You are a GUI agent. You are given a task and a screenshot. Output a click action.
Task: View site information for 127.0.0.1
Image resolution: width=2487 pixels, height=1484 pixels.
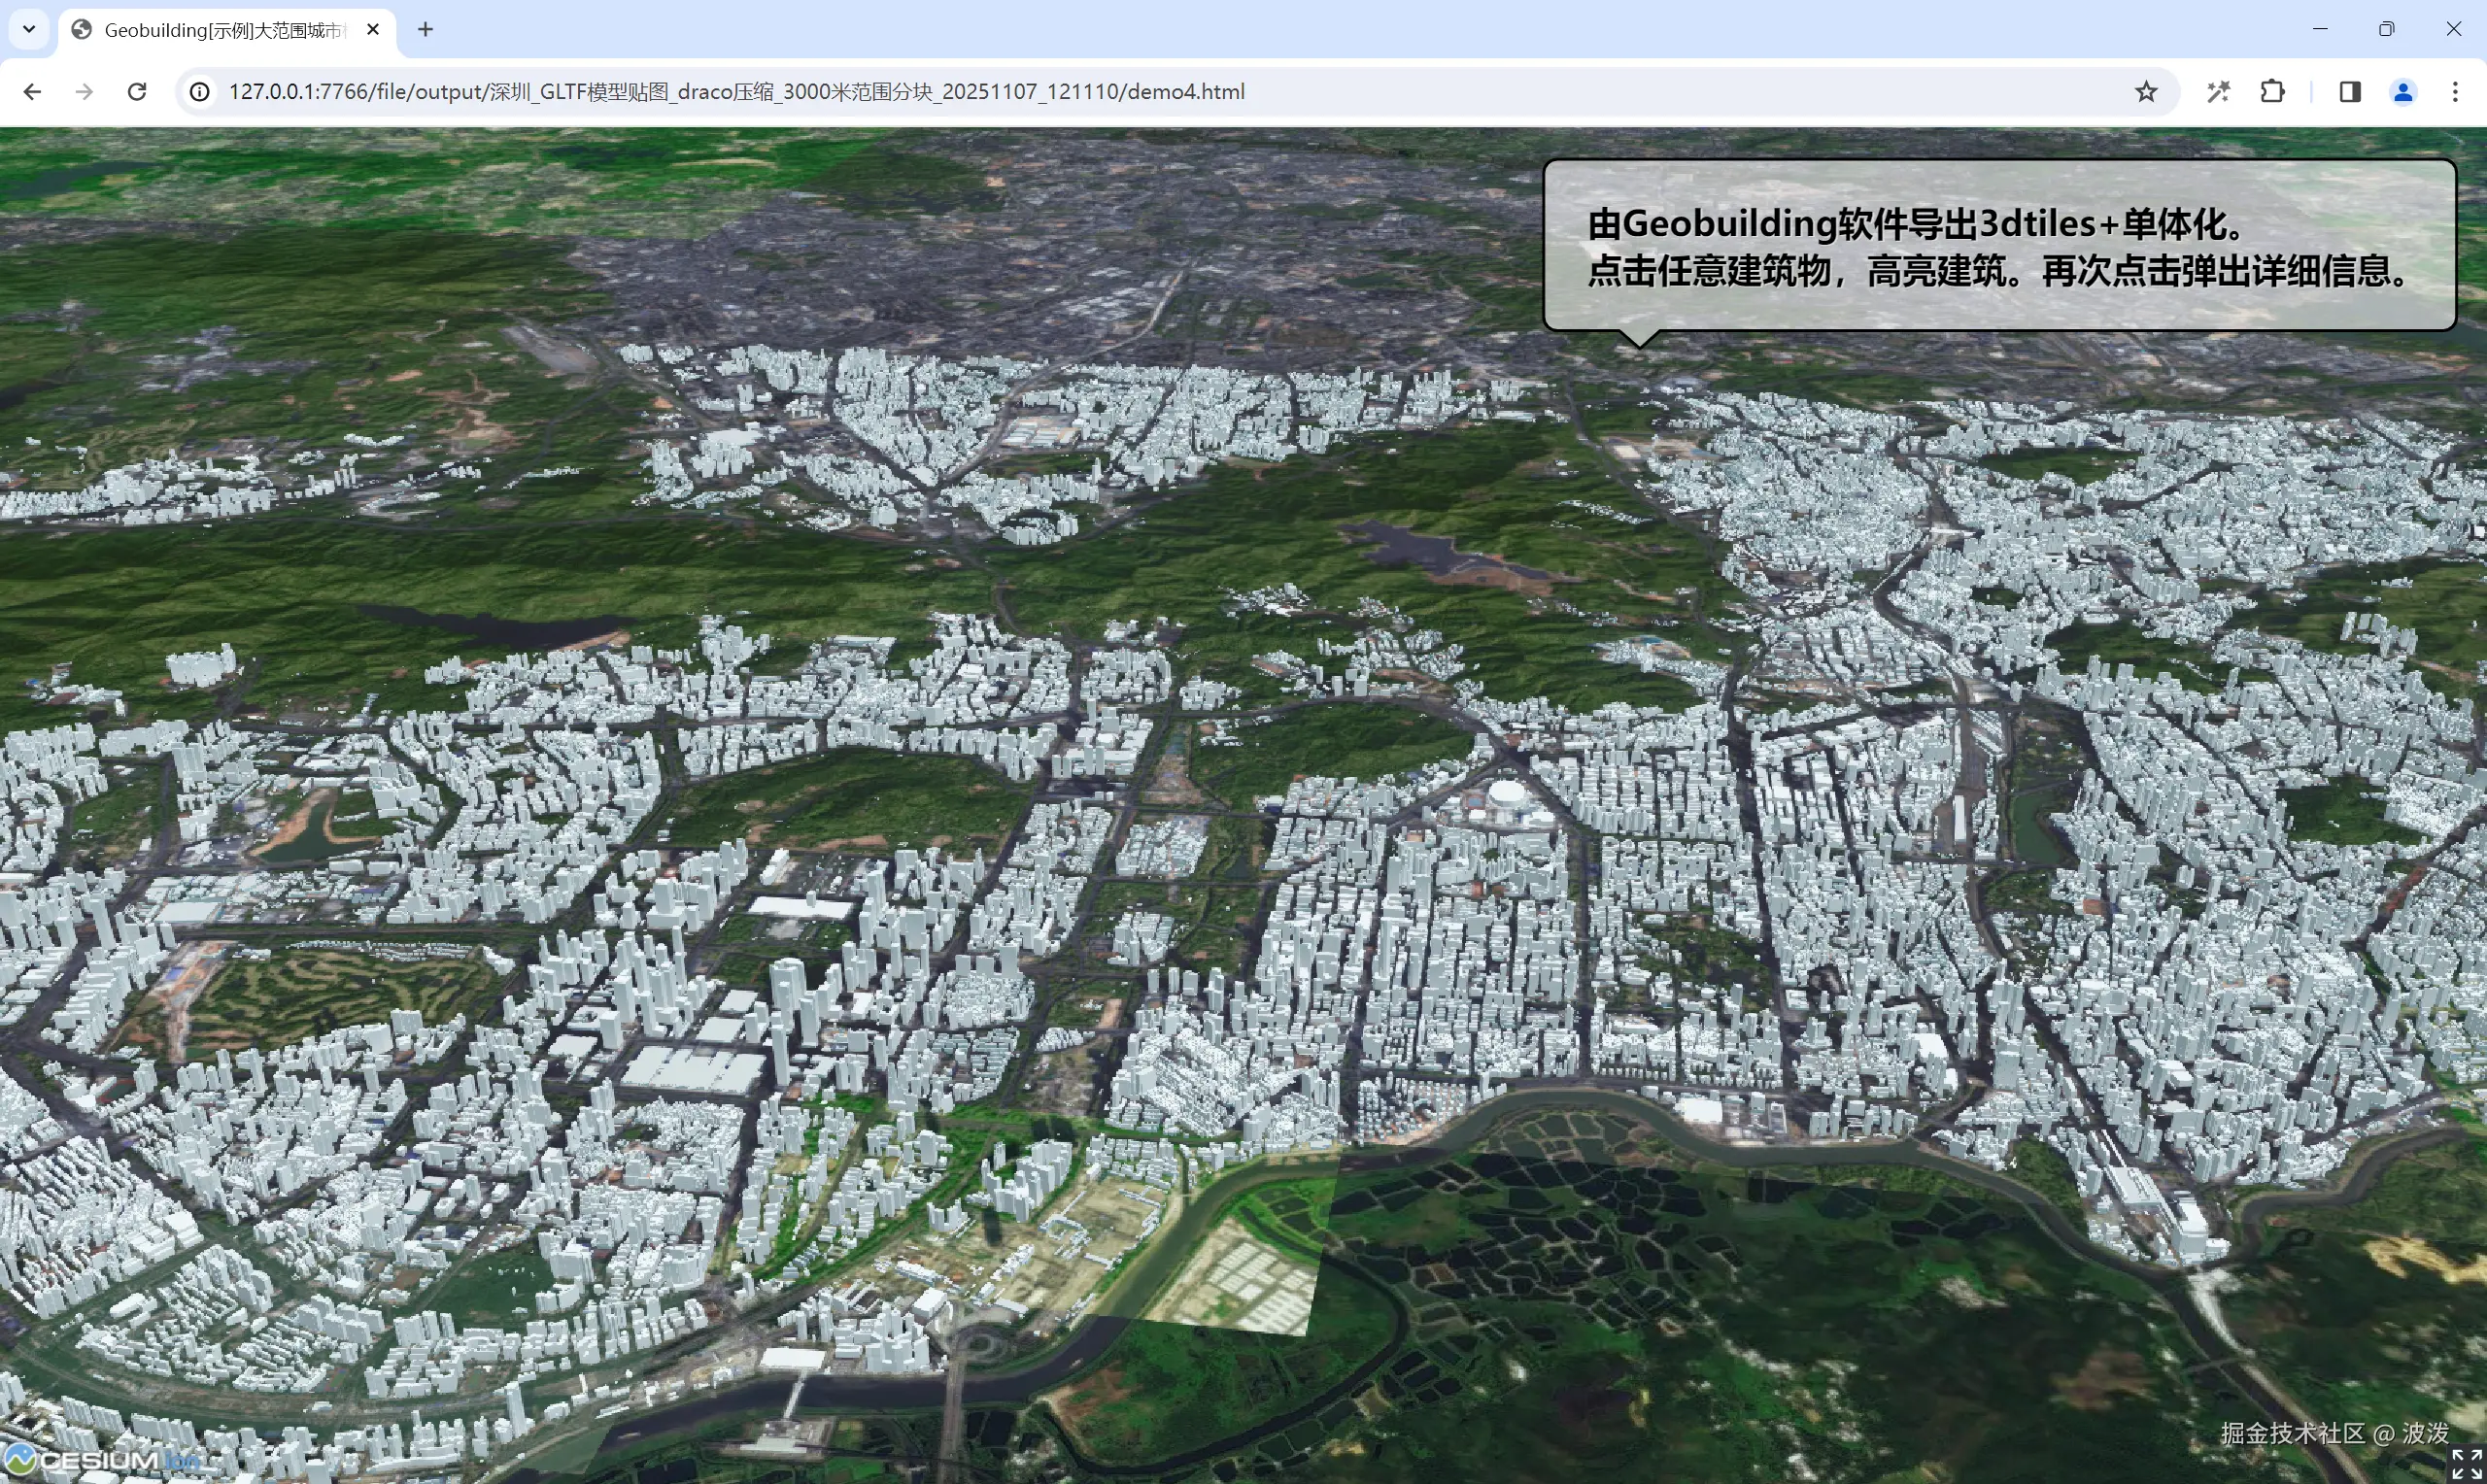[200, 92]
